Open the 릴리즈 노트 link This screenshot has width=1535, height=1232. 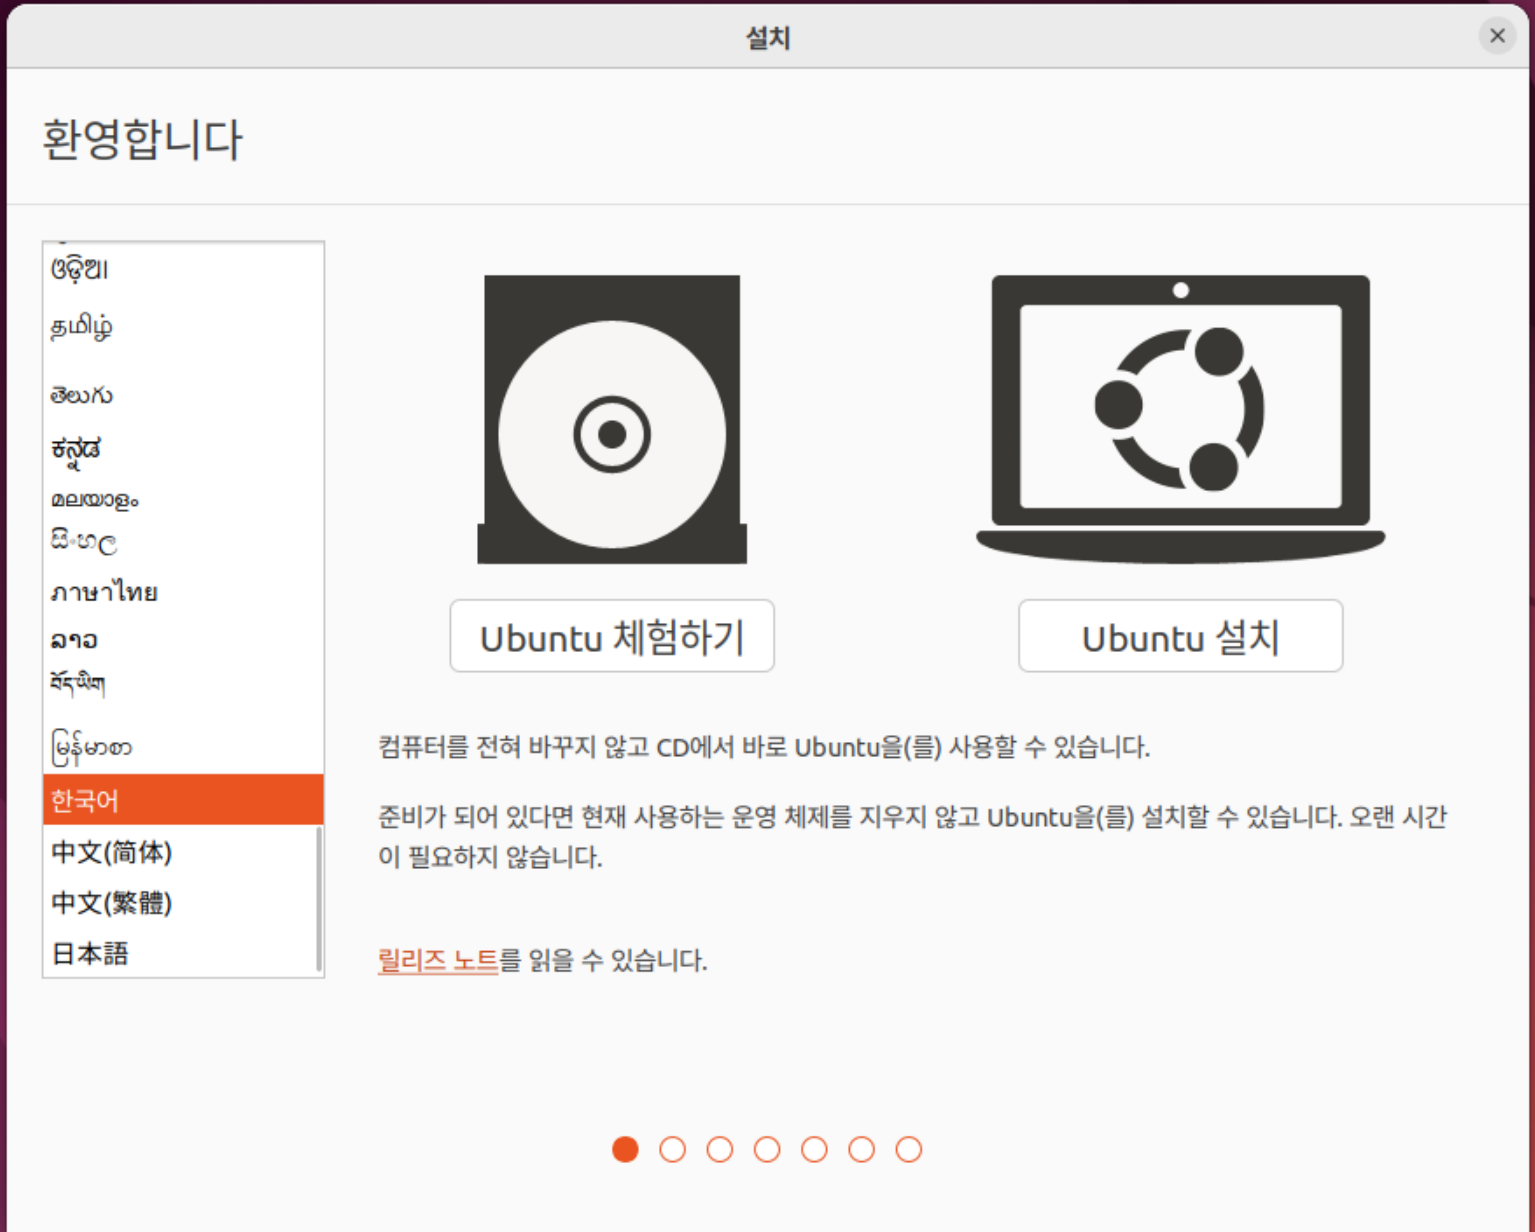pos(438,960)
